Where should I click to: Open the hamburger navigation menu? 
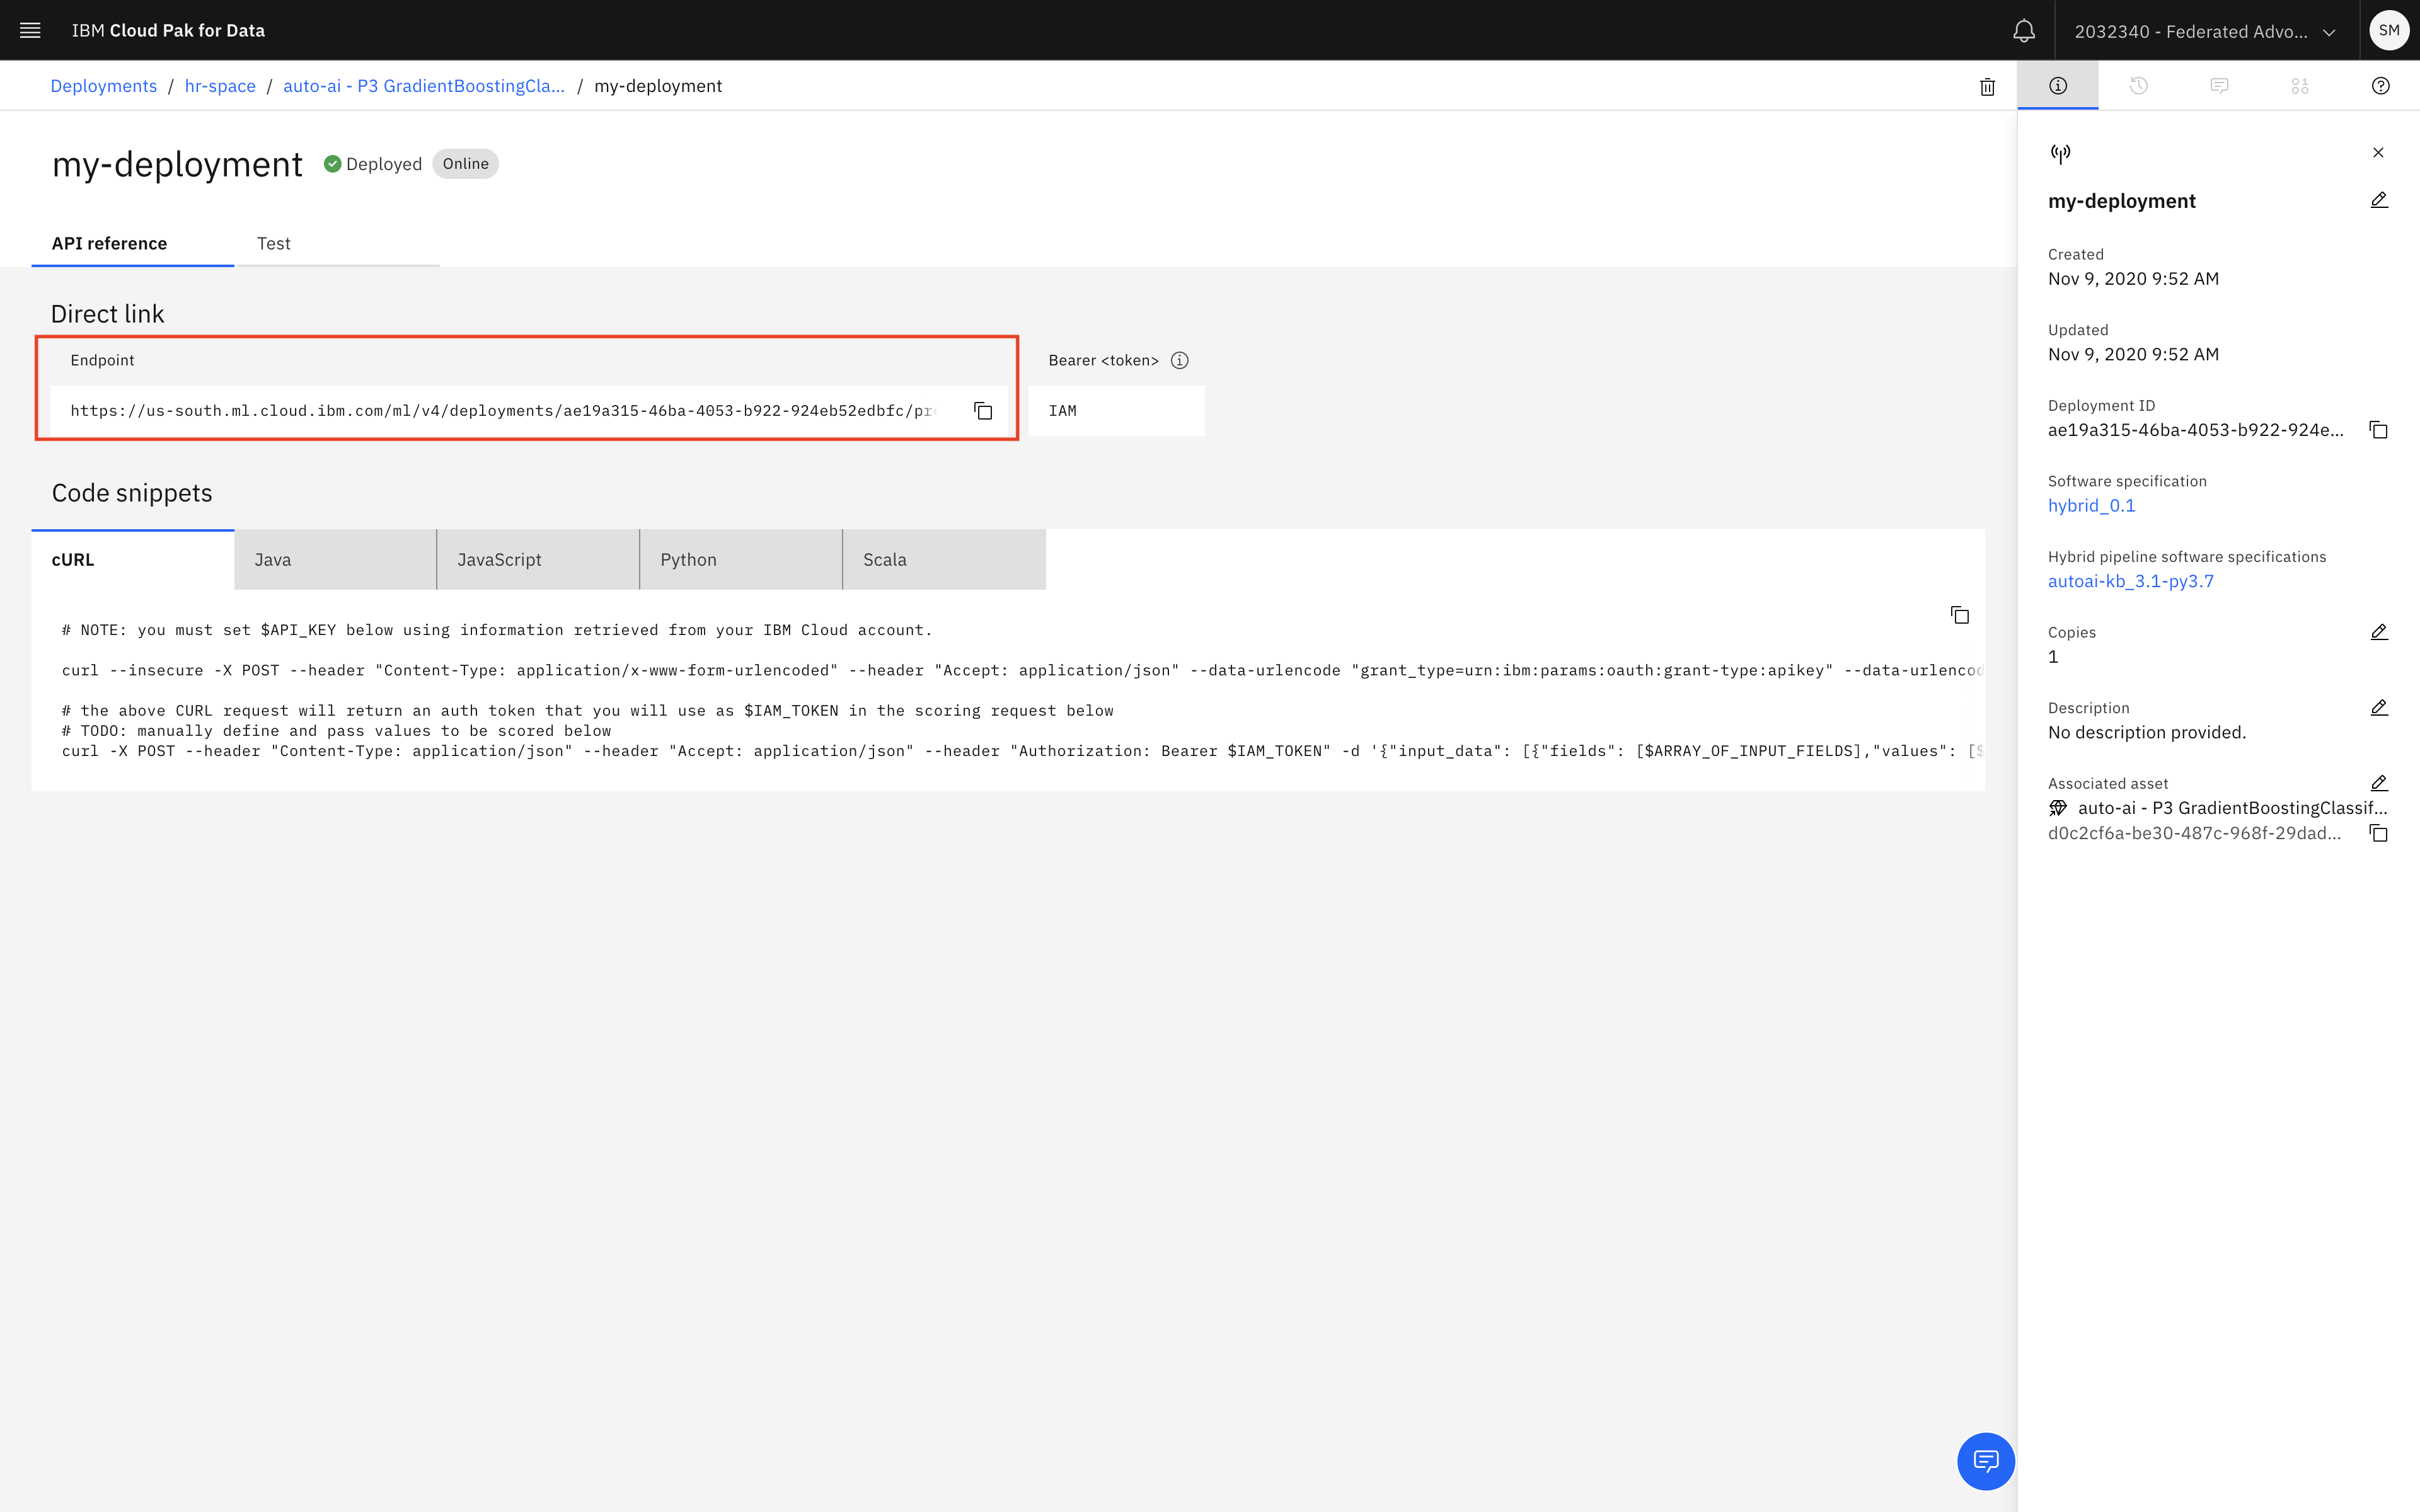30,30
